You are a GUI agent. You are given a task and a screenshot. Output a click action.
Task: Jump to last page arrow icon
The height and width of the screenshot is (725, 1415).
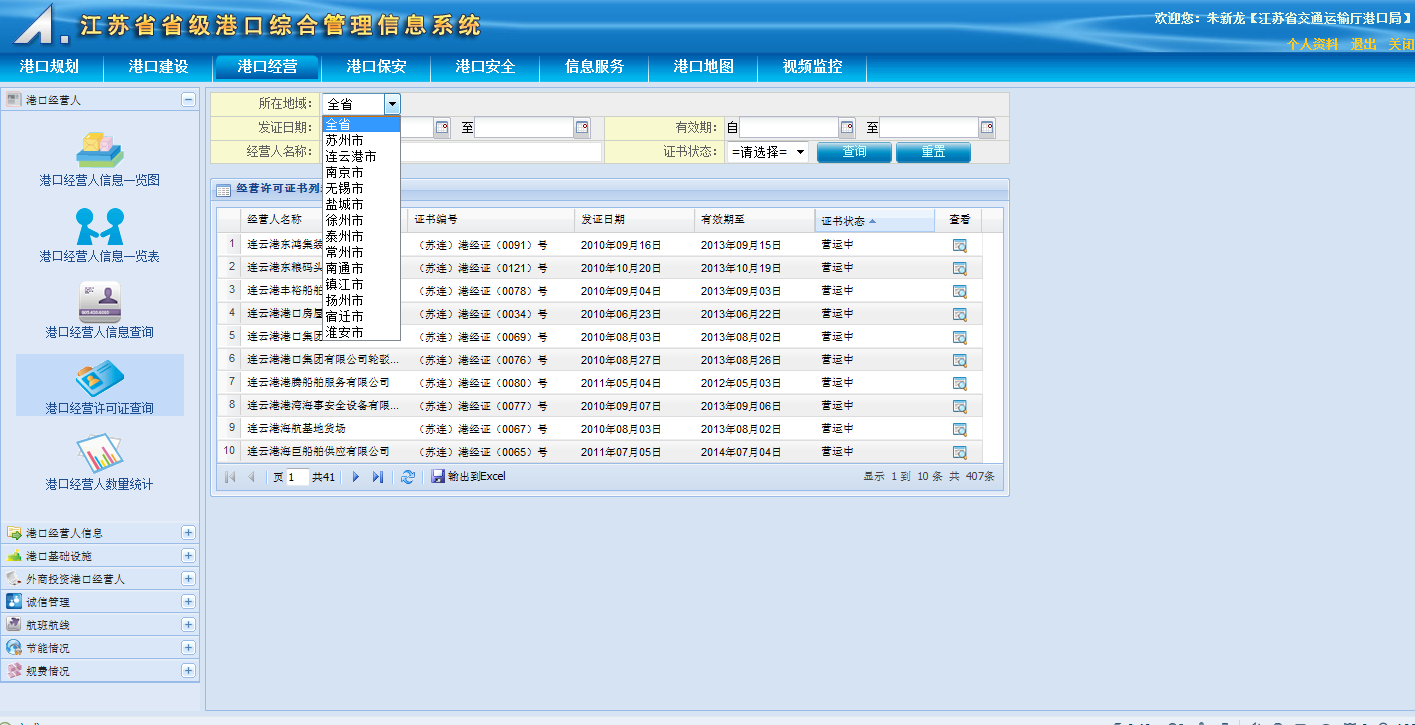[x=377, y=477]
